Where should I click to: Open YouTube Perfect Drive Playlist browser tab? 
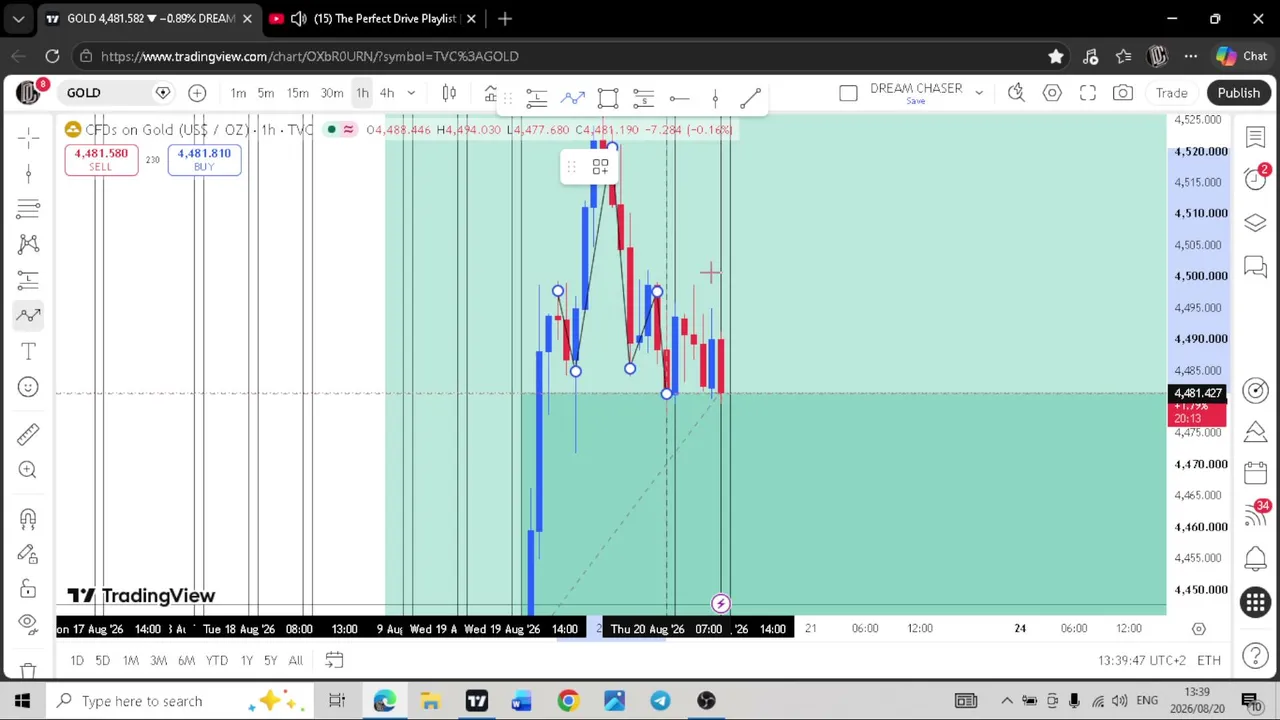(x=374, y=18)
